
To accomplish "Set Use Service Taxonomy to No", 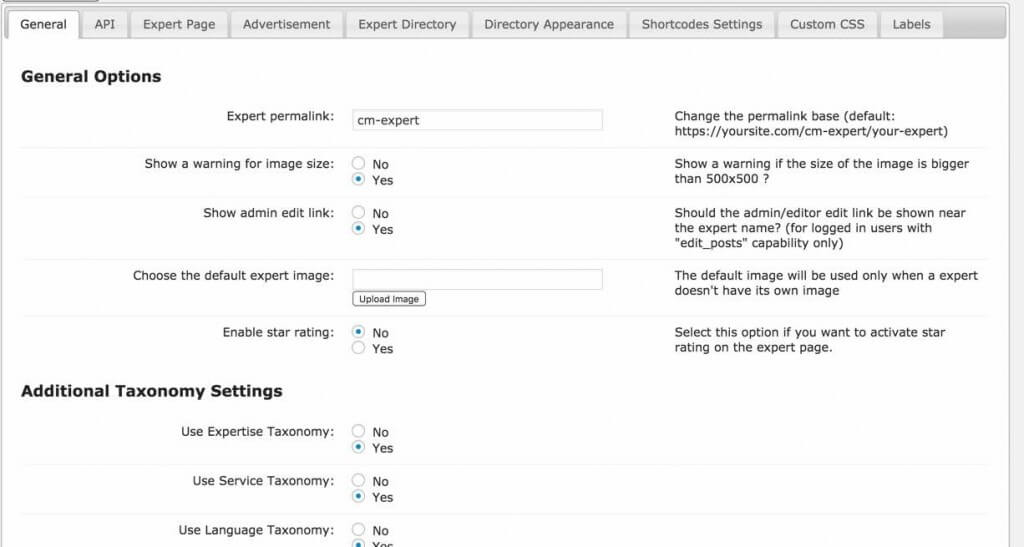I will click(x=358, y=481).
